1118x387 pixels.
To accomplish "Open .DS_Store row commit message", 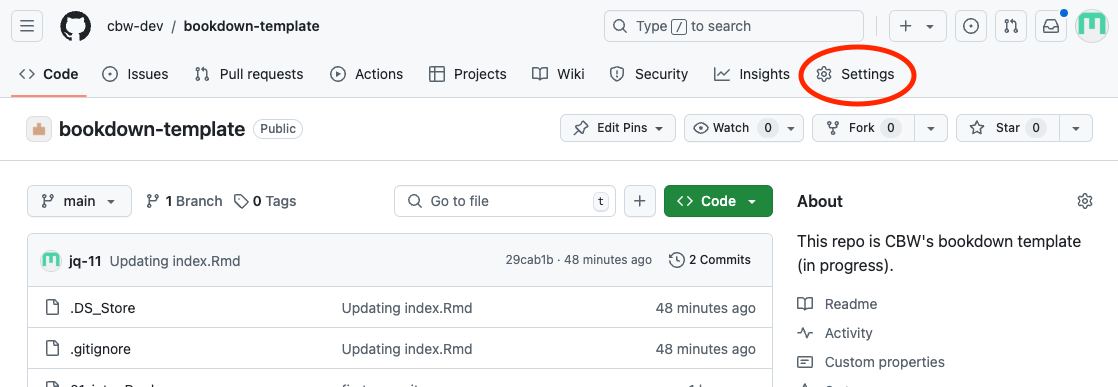I will [406, 308].
